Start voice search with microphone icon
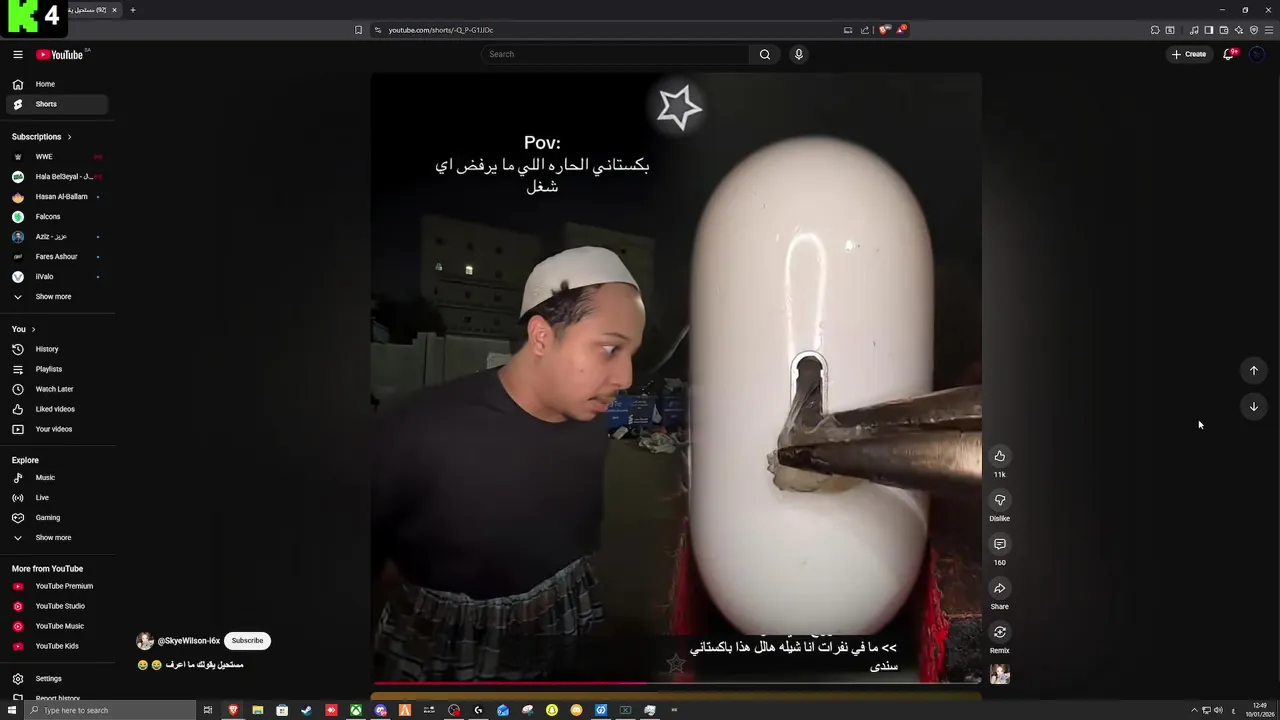This screenshot has height=720, width=1280. tap(799, 54)
